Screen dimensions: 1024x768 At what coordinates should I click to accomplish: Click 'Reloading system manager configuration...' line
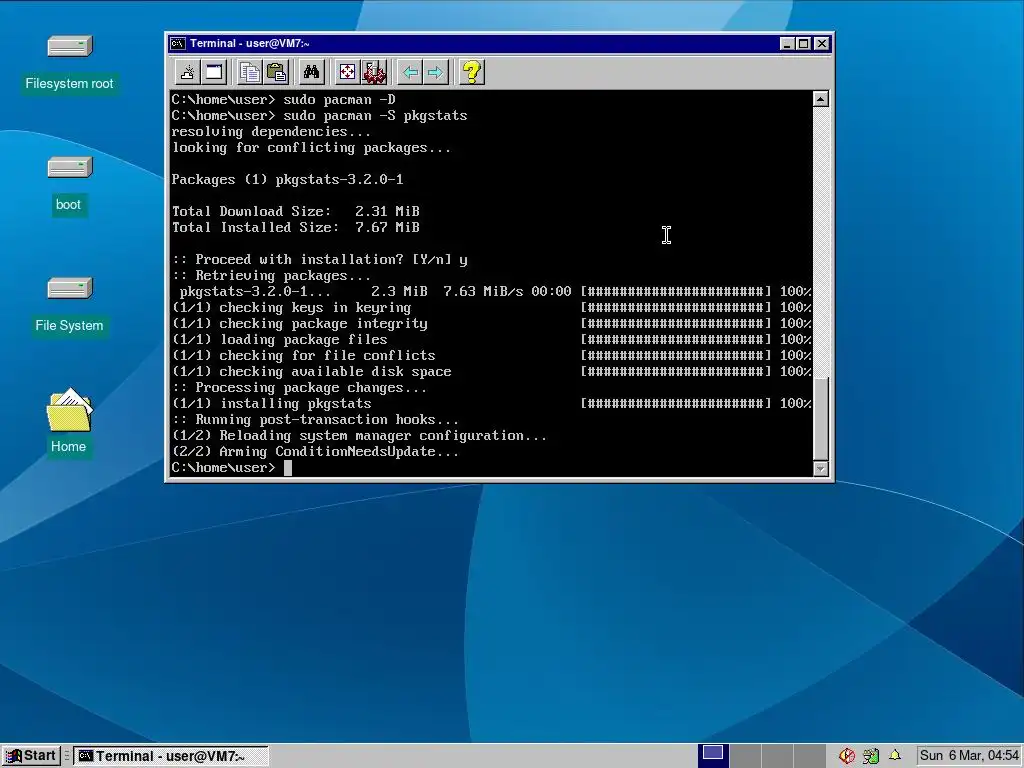[x=359, y=436]
